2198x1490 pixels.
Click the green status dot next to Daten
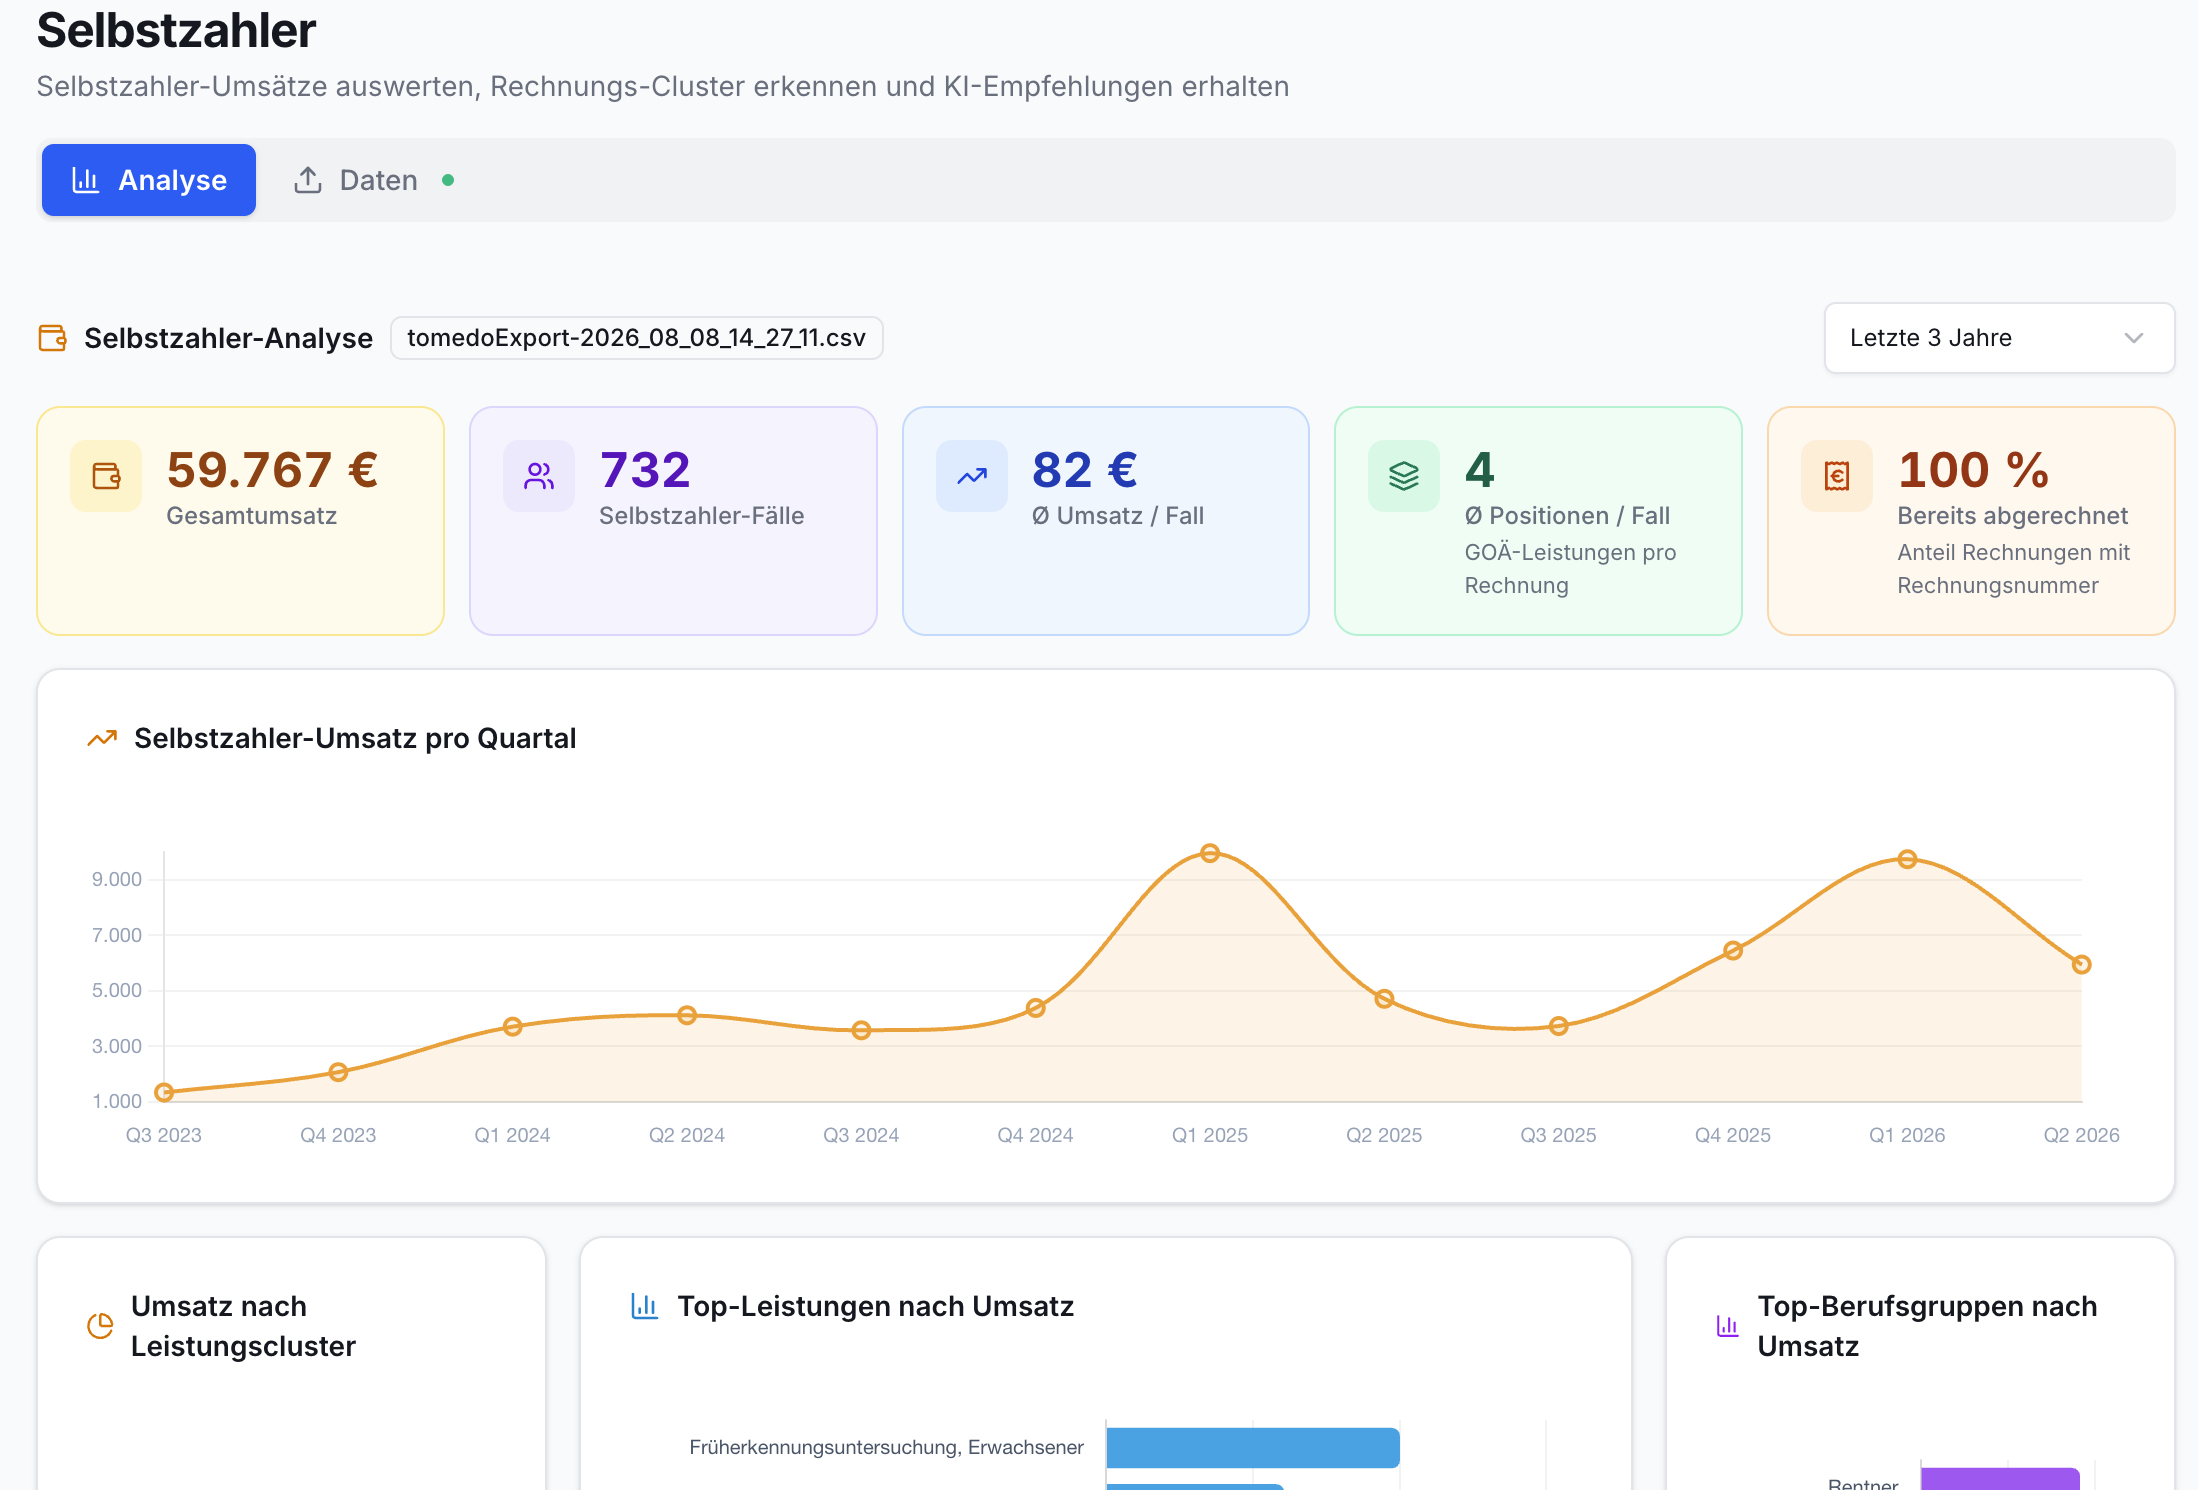point(448,180)
